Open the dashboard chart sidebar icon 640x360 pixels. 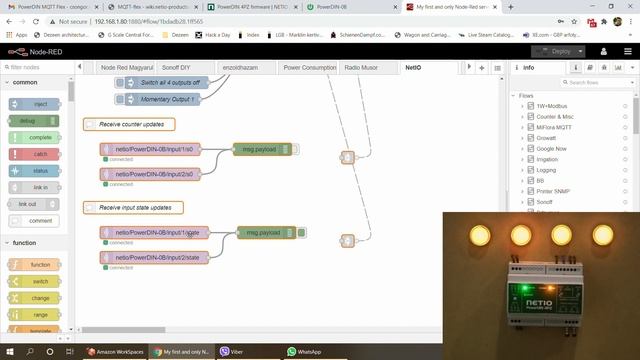pyautogui.click(x=618, y=68)
